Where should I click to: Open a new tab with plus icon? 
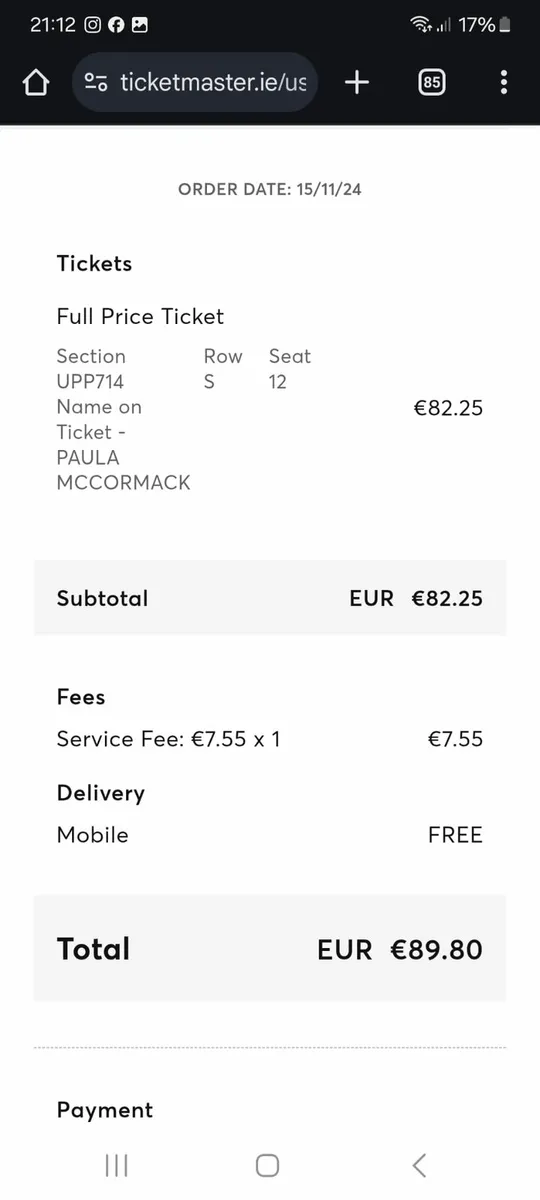click(x=357, y=82)
